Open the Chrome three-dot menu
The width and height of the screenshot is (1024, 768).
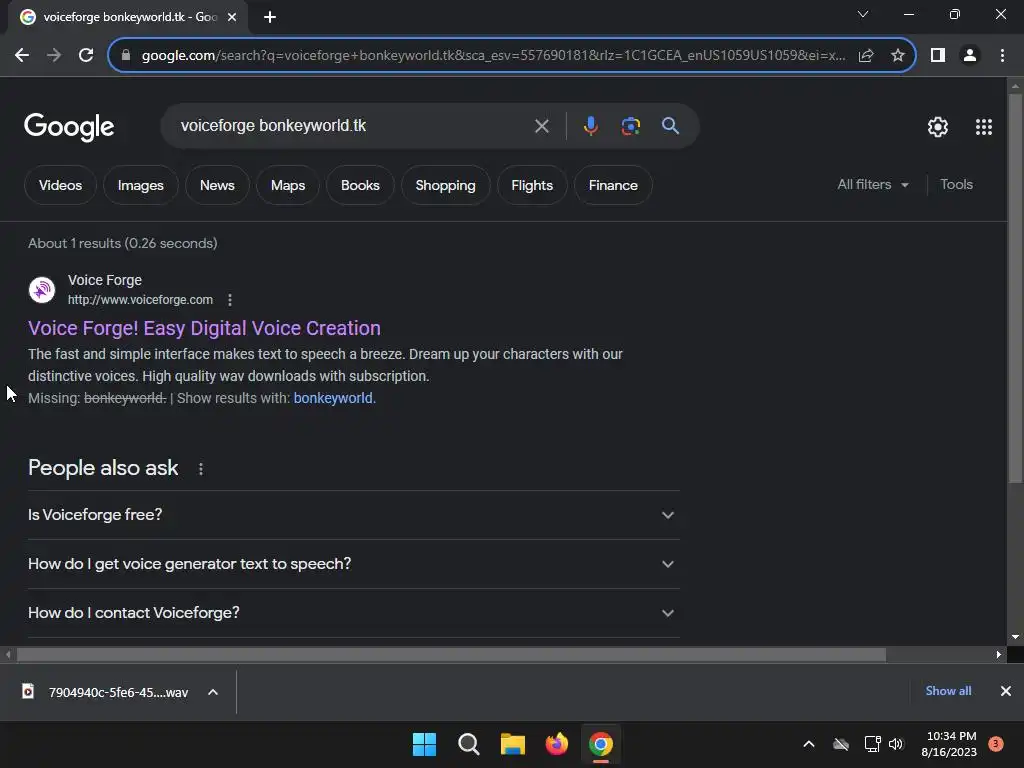tap(1002, 56)
